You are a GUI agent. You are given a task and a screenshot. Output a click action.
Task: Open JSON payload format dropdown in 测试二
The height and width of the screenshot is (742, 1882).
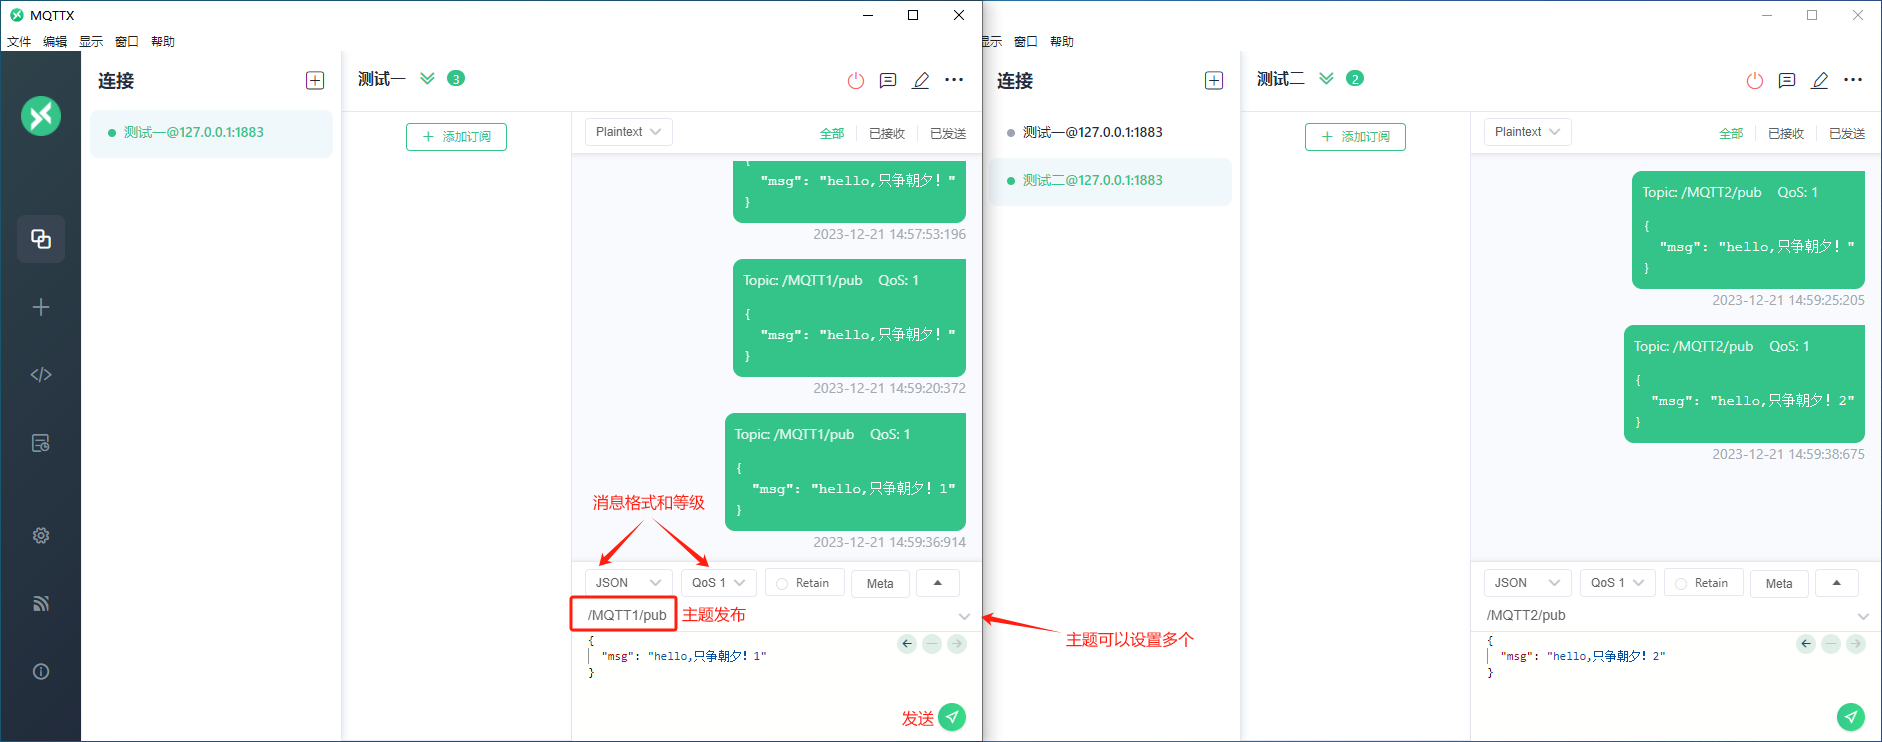(x=1527, y=583)
